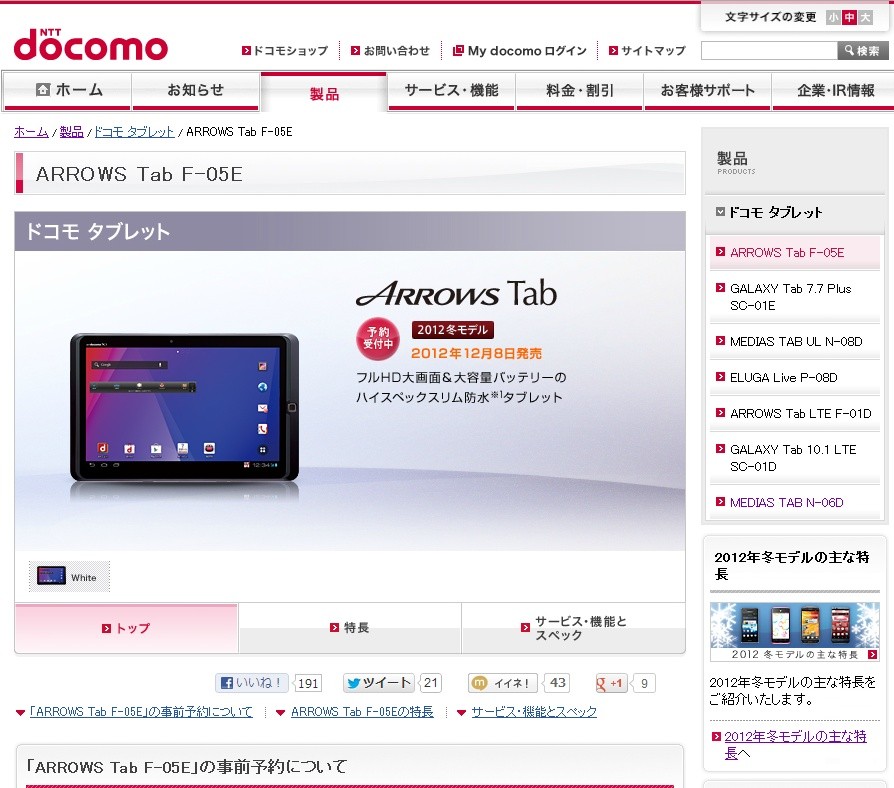This screenshot has height=788, width=894.
Task: Set text size to medium 中
Action: click(850, 17)
